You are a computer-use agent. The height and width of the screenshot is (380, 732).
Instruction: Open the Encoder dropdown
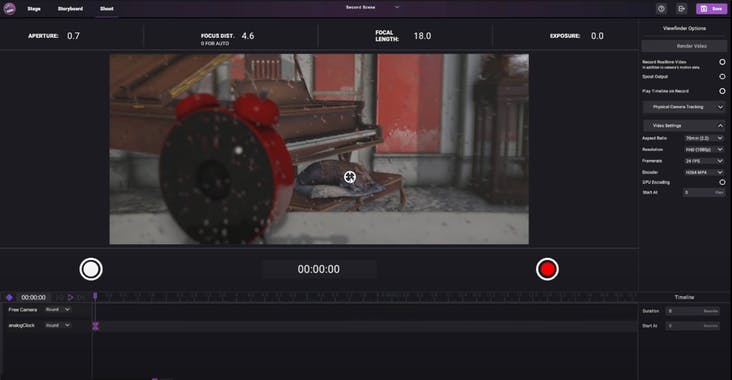(704, 172)
